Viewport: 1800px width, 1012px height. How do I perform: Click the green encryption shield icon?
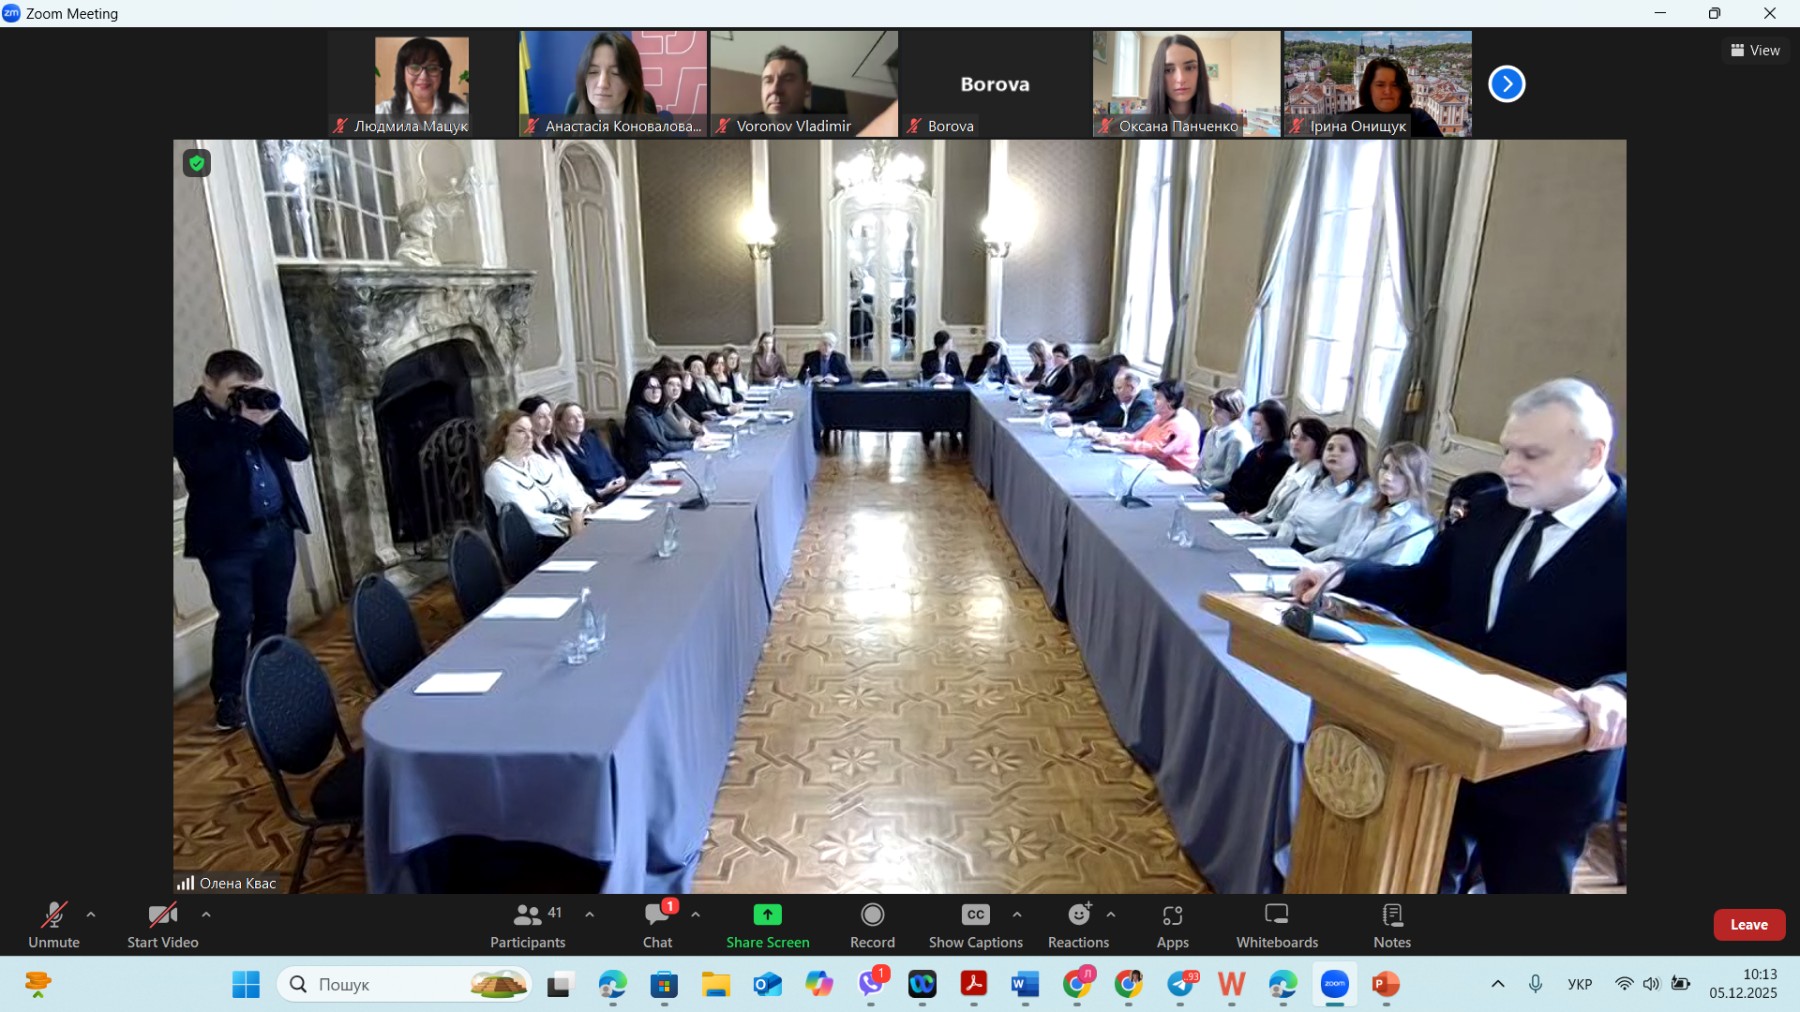(197, 163)
